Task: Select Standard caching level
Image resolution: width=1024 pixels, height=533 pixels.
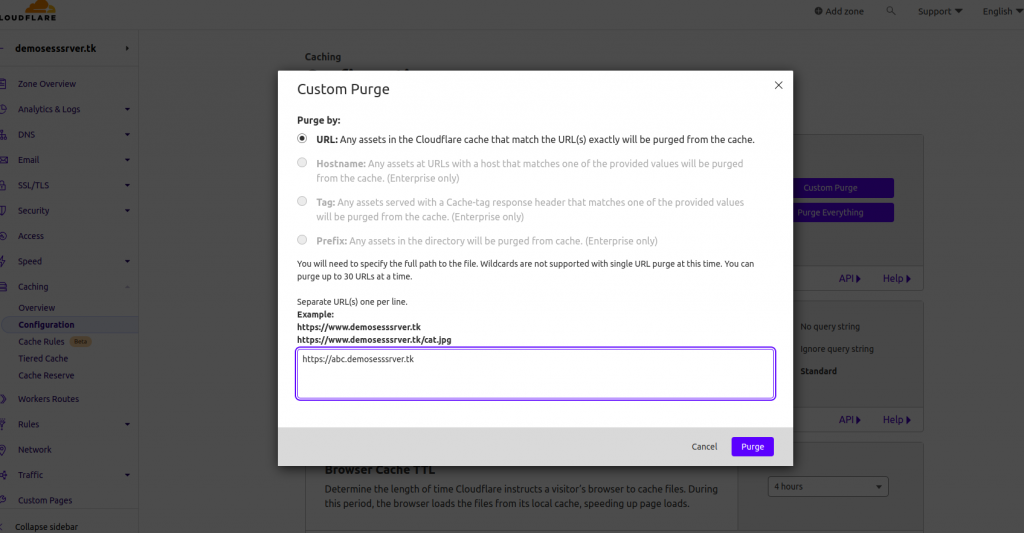Action: (x=818, y=371)
